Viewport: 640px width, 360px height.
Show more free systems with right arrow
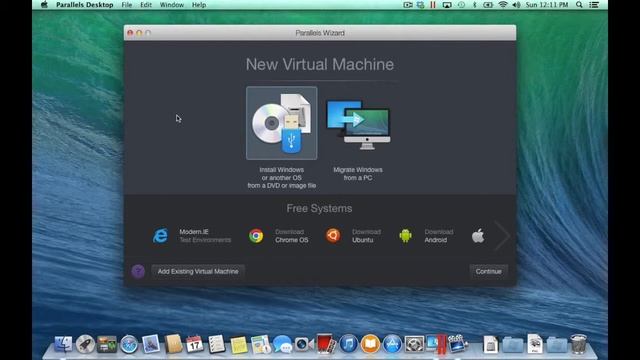point(502,236)
